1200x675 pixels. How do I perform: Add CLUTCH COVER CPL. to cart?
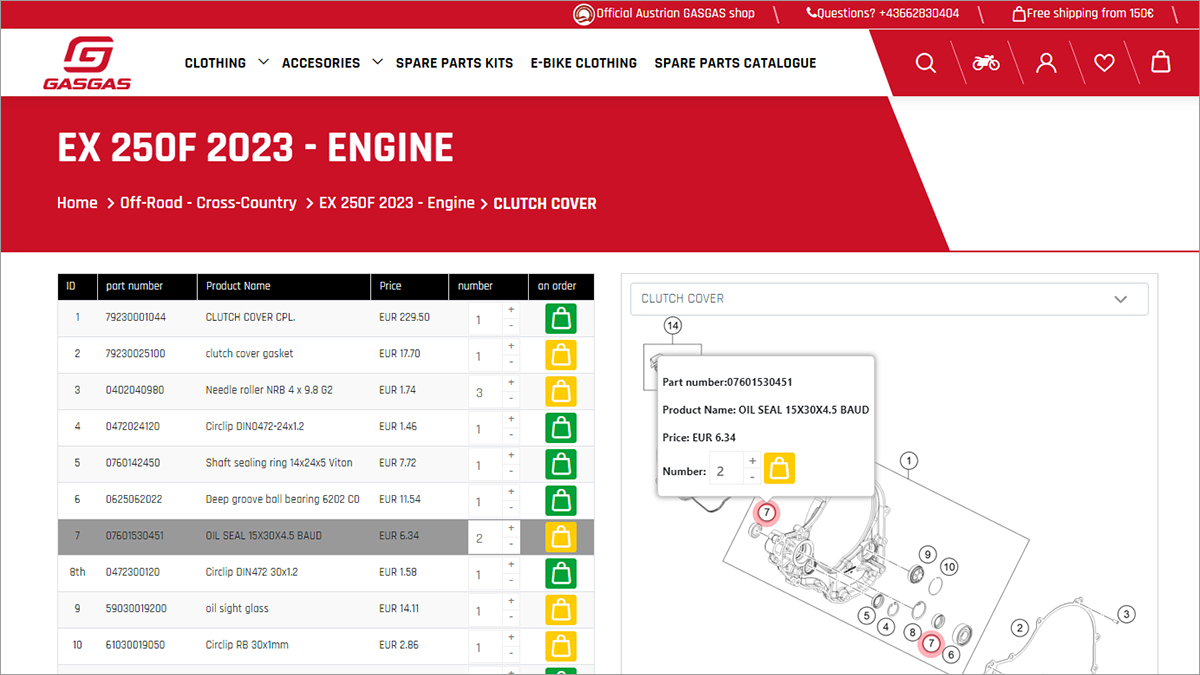[560, 319]
